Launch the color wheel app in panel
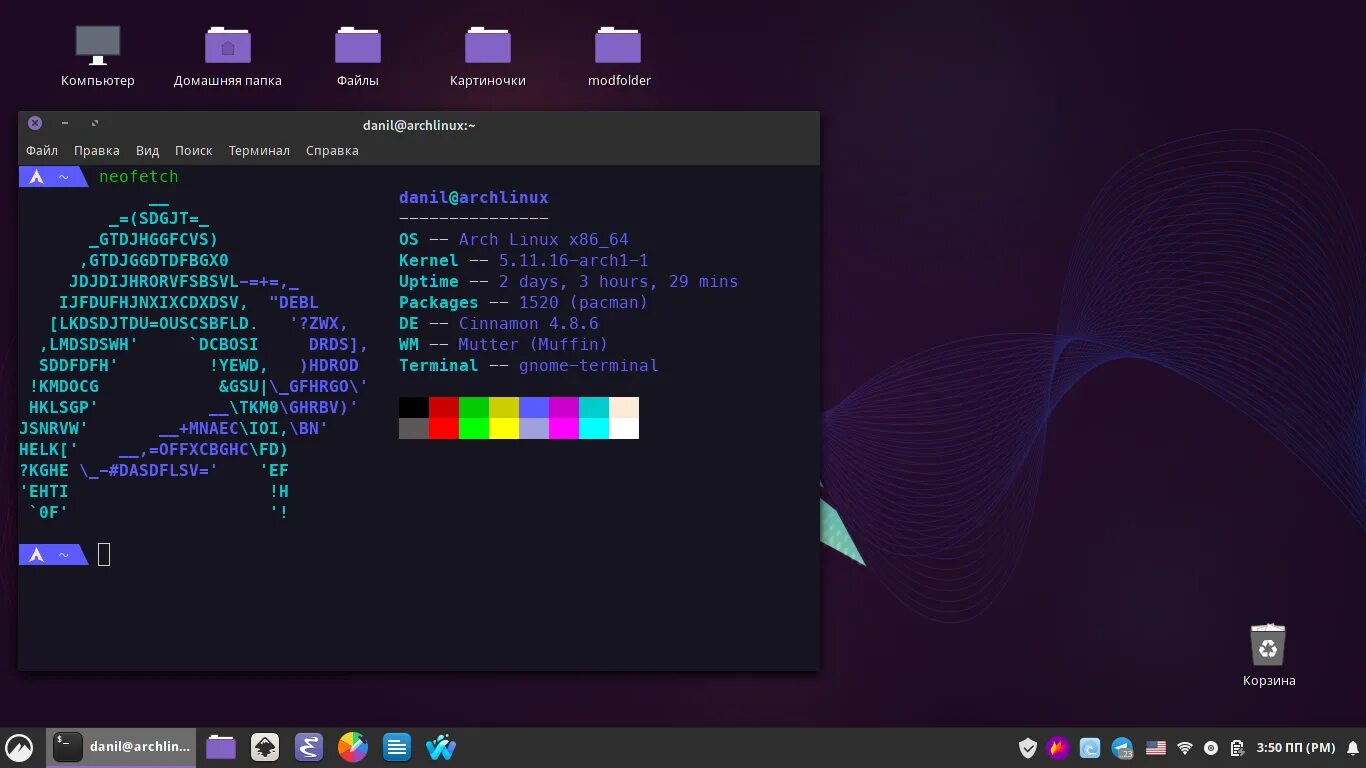 353,747
